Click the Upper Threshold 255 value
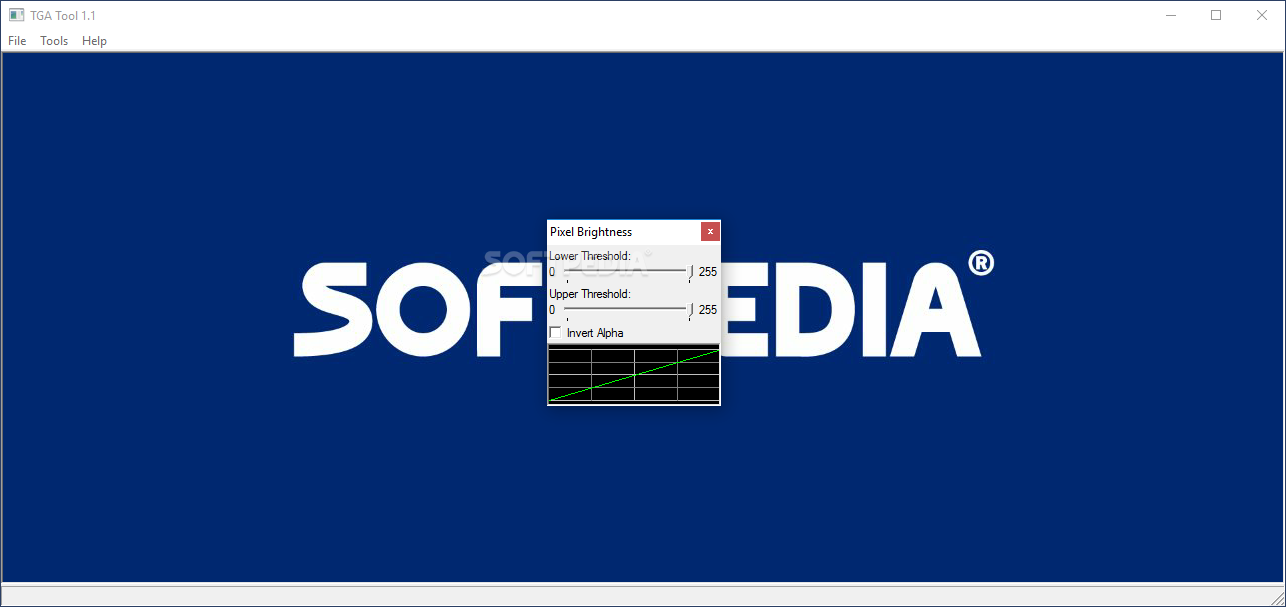Screen dimensions: 1286x607 click(708, 310)
